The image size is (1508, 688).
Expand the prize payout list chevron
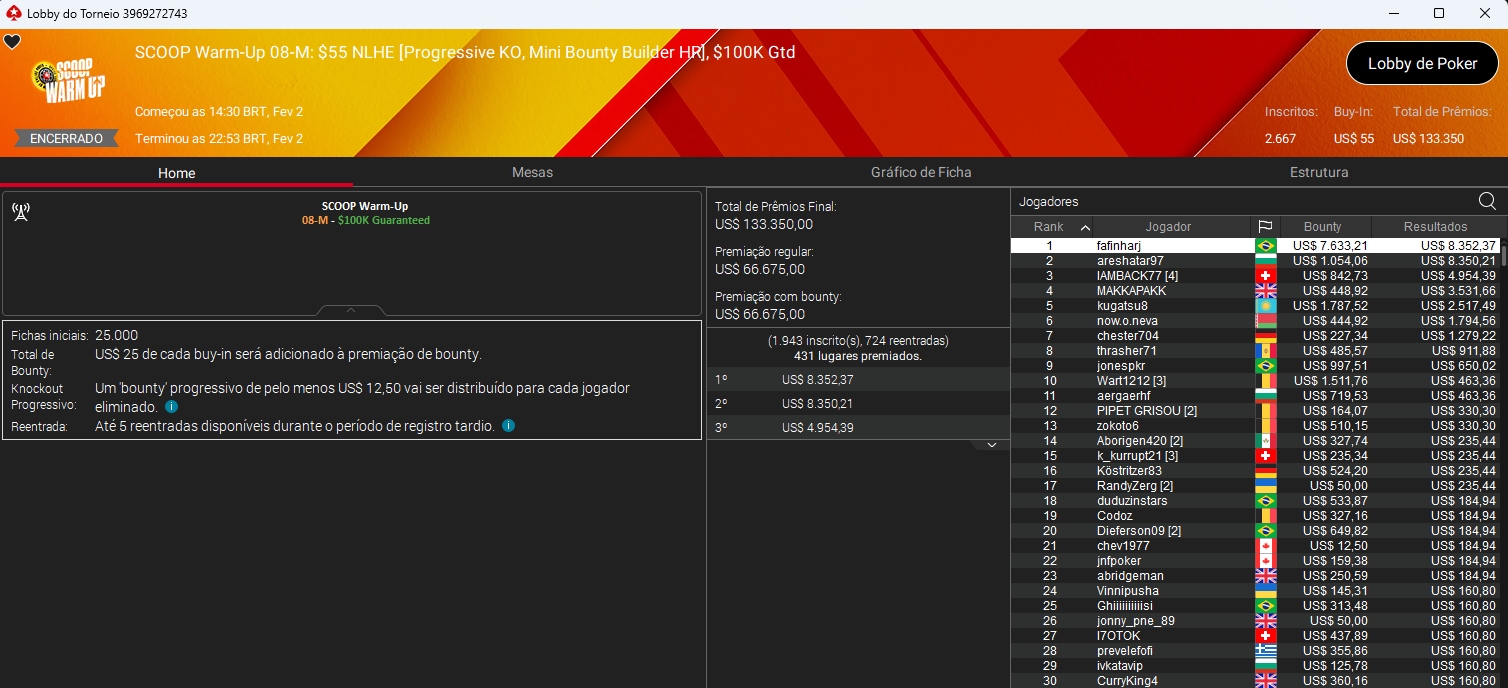point(991,444)
